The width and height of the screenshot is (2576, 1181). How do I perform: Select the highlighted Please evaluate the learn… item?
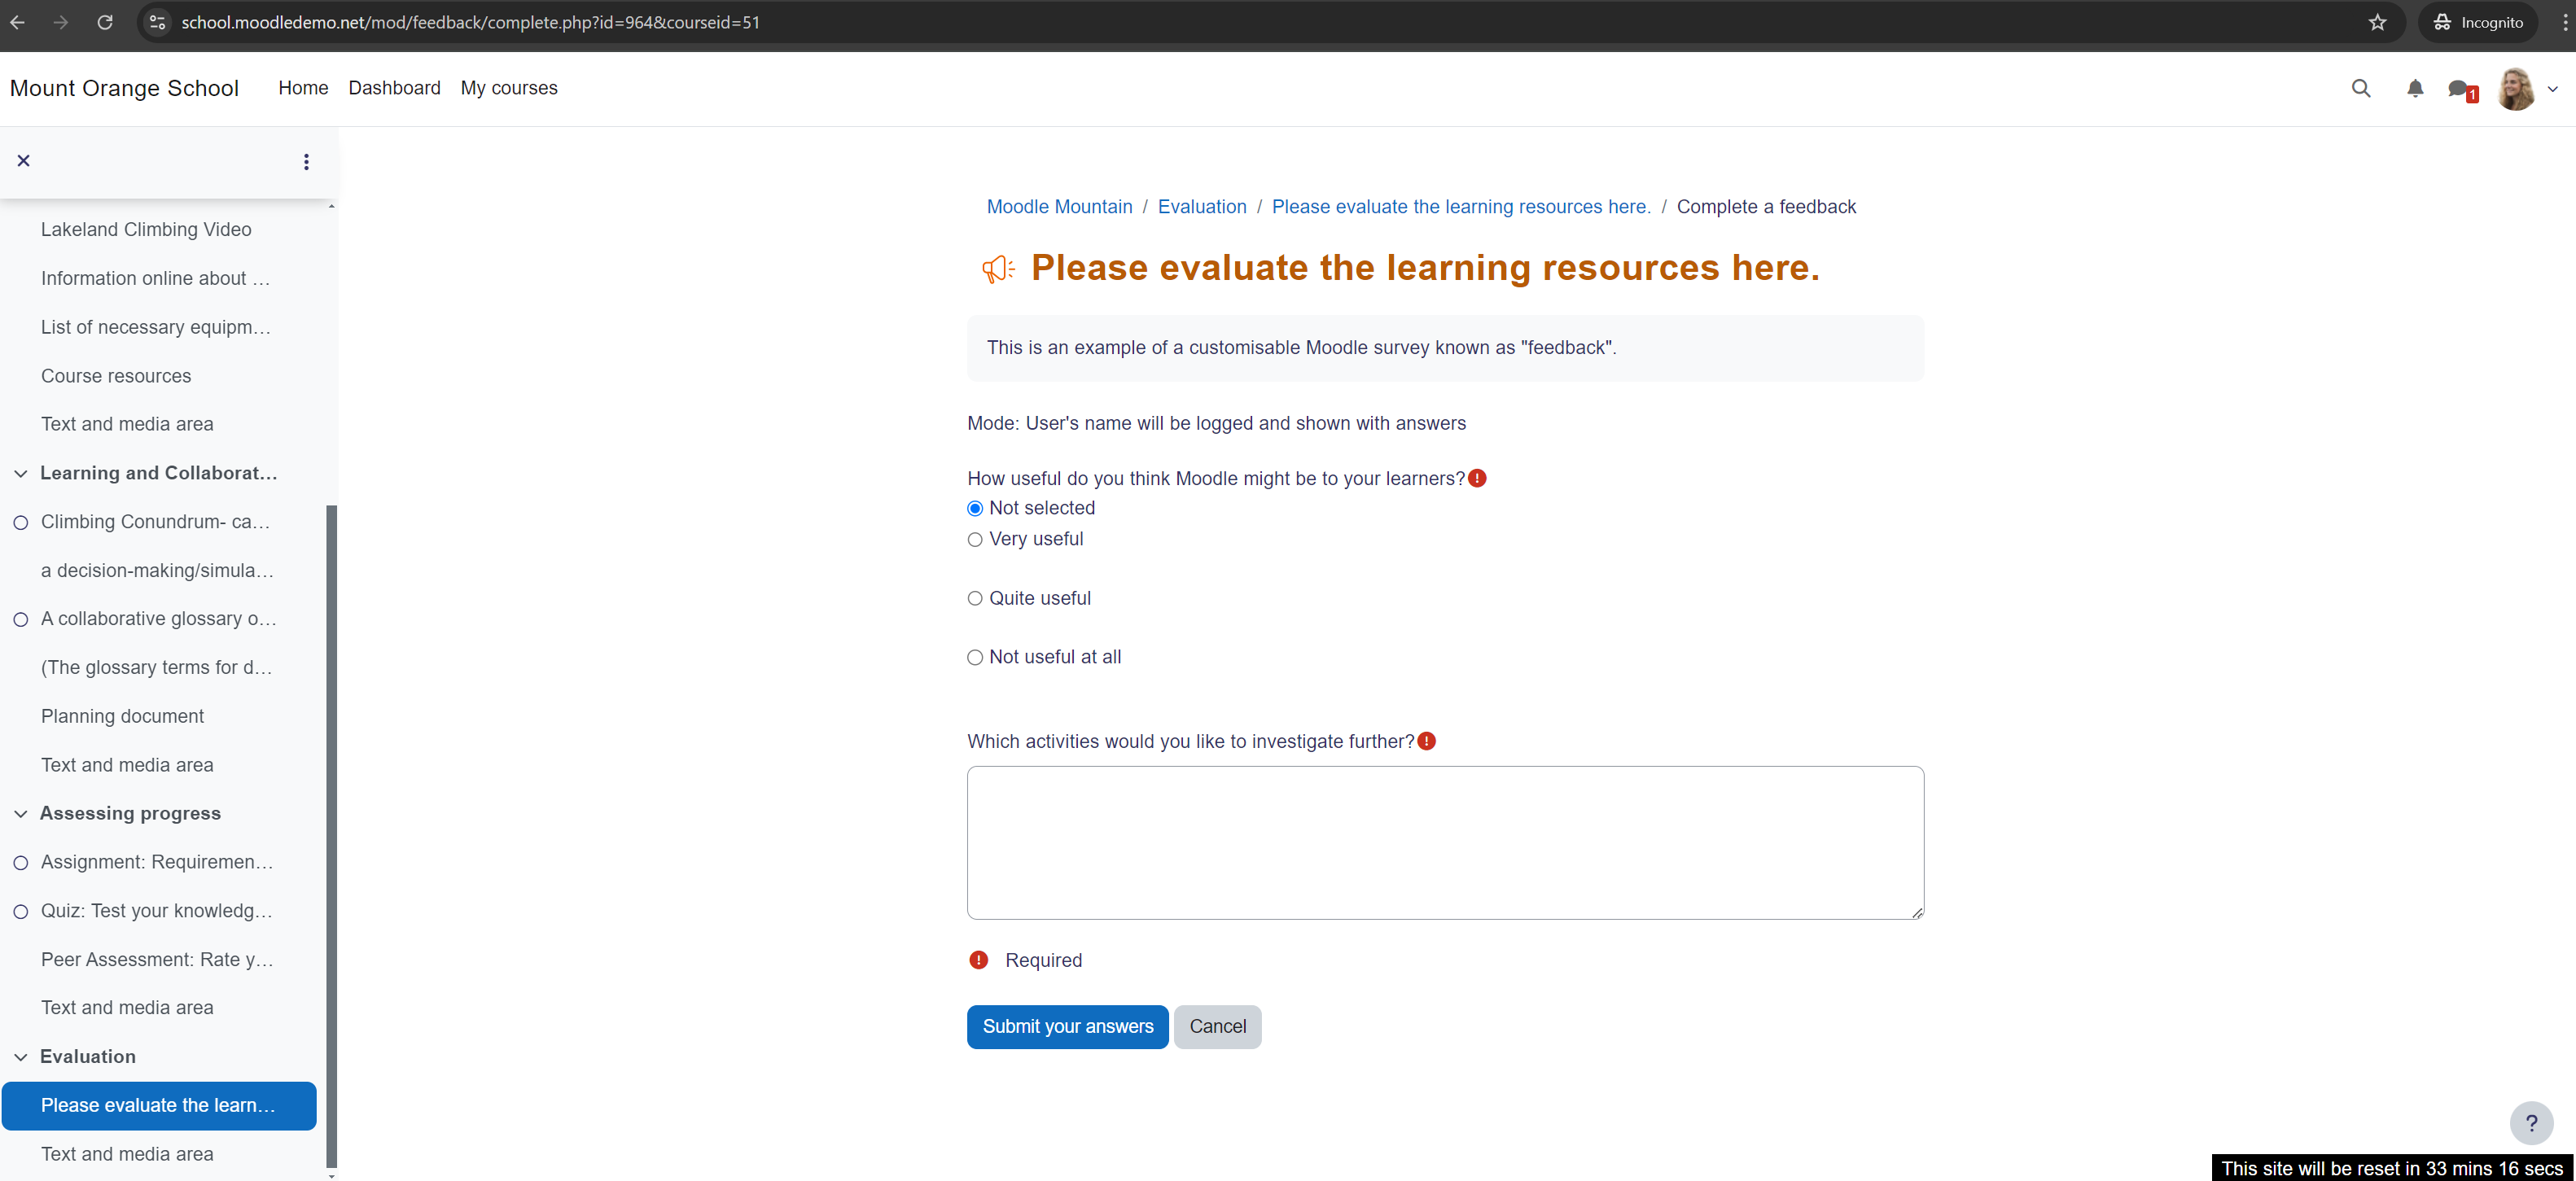tap(159, 1106)
